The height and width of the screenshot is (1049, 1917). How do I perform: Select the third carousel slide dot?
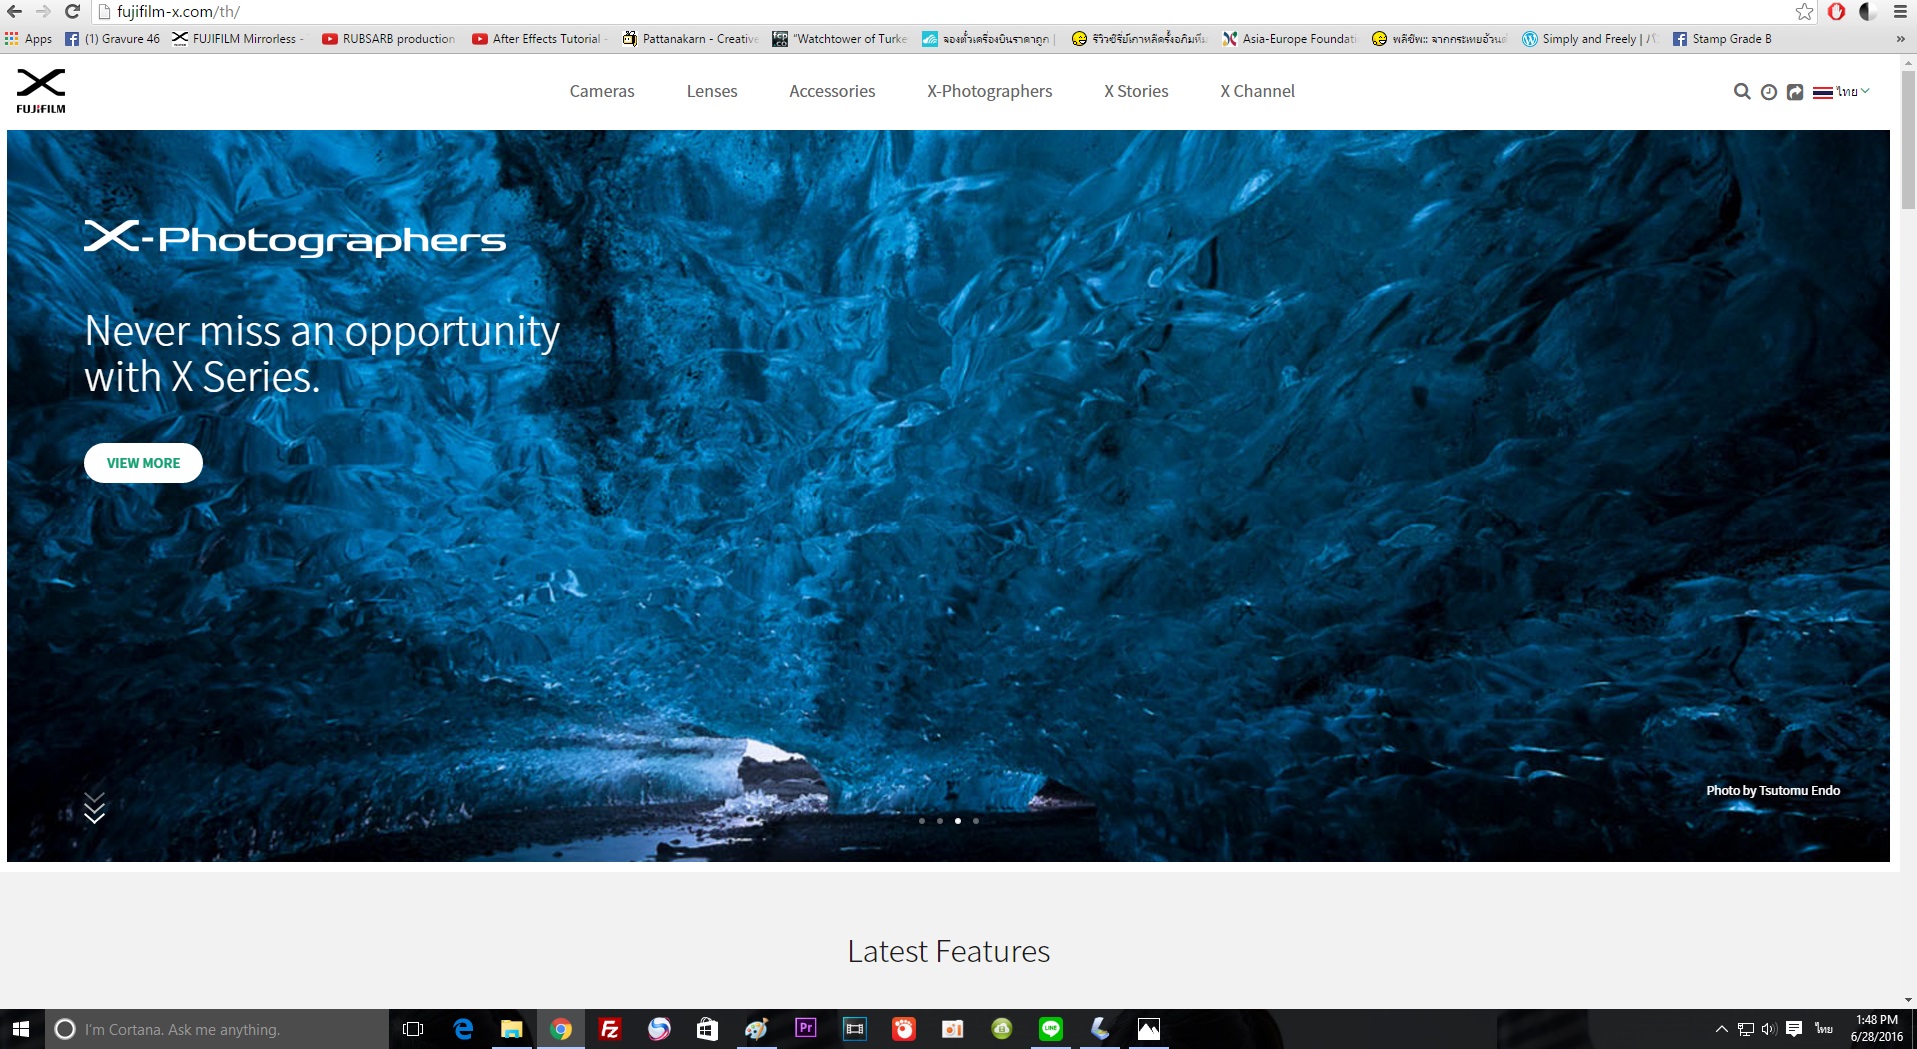coord(958,821)
